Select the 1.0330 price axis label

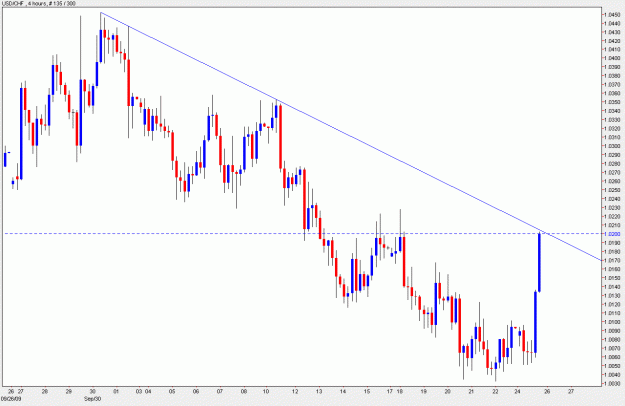612,120
